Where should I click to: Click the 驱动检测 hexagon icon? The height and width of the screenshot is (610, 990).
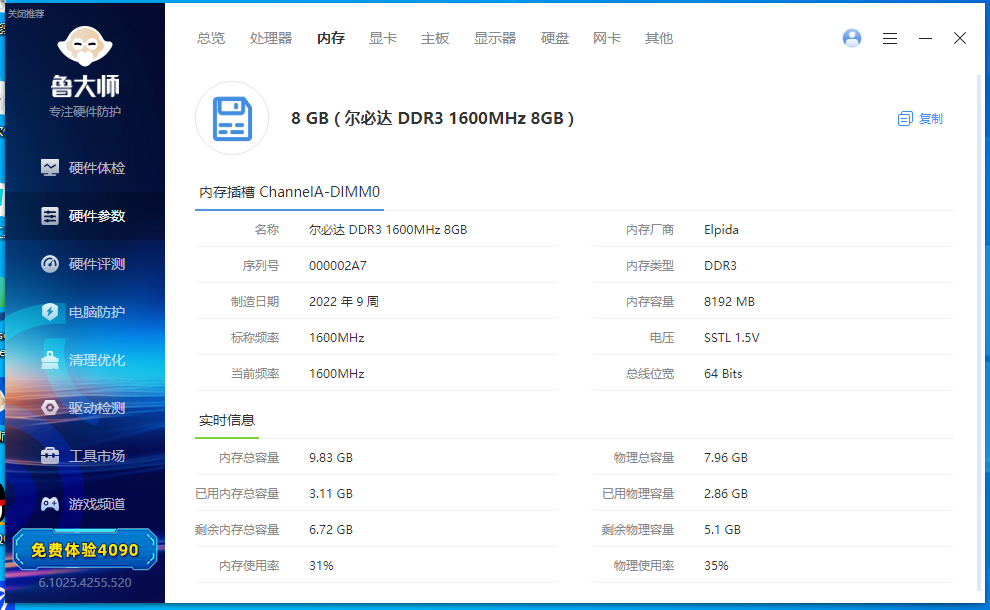(x=50, y=407)
